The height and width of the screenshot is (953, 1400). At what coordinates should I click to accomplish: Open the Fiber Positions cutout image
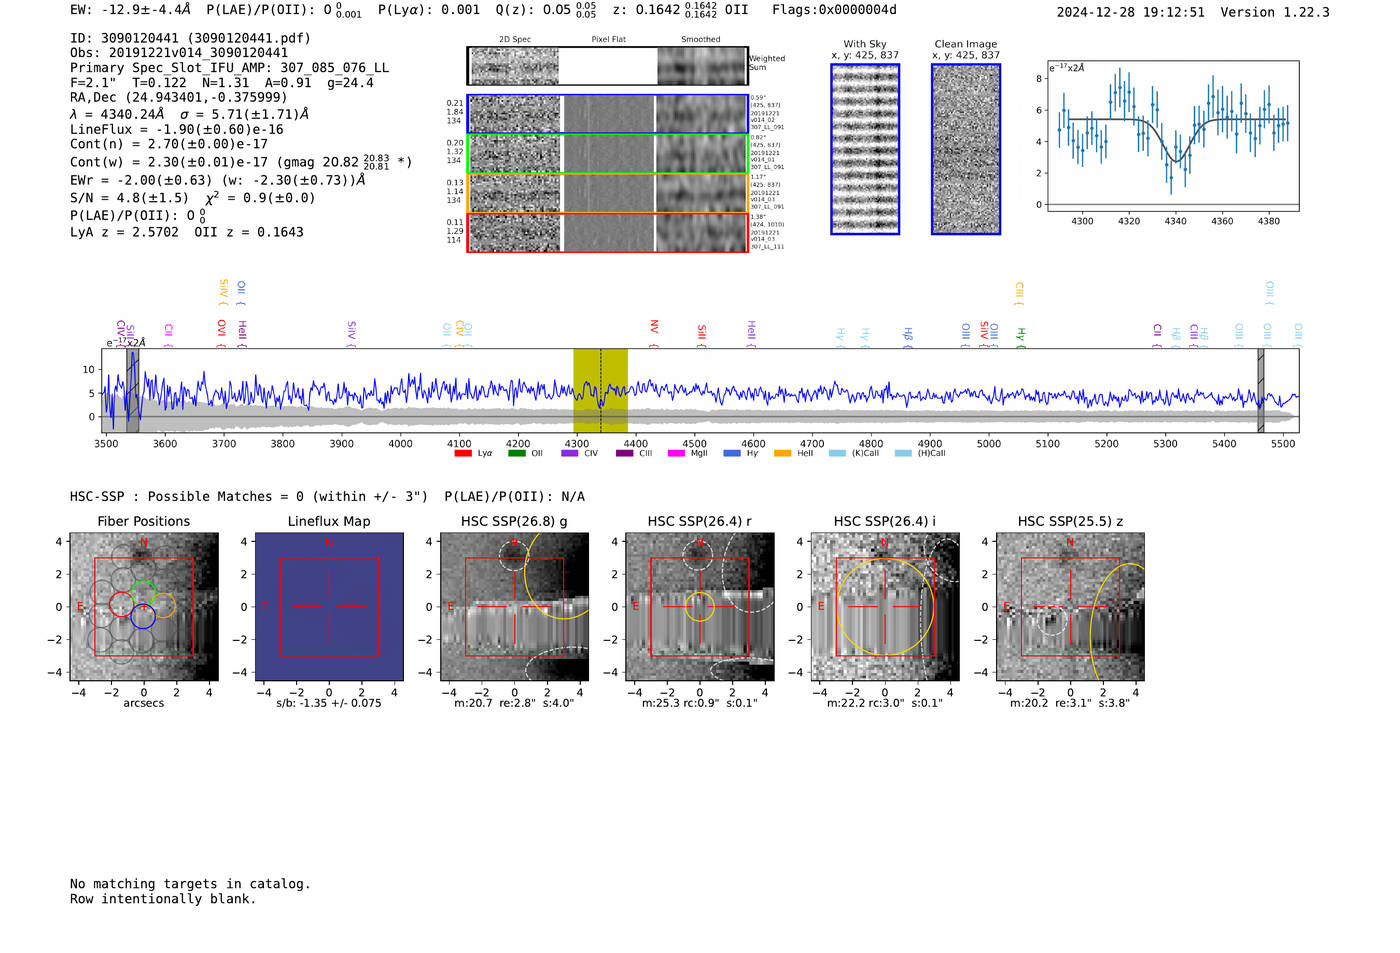(144, 607)
